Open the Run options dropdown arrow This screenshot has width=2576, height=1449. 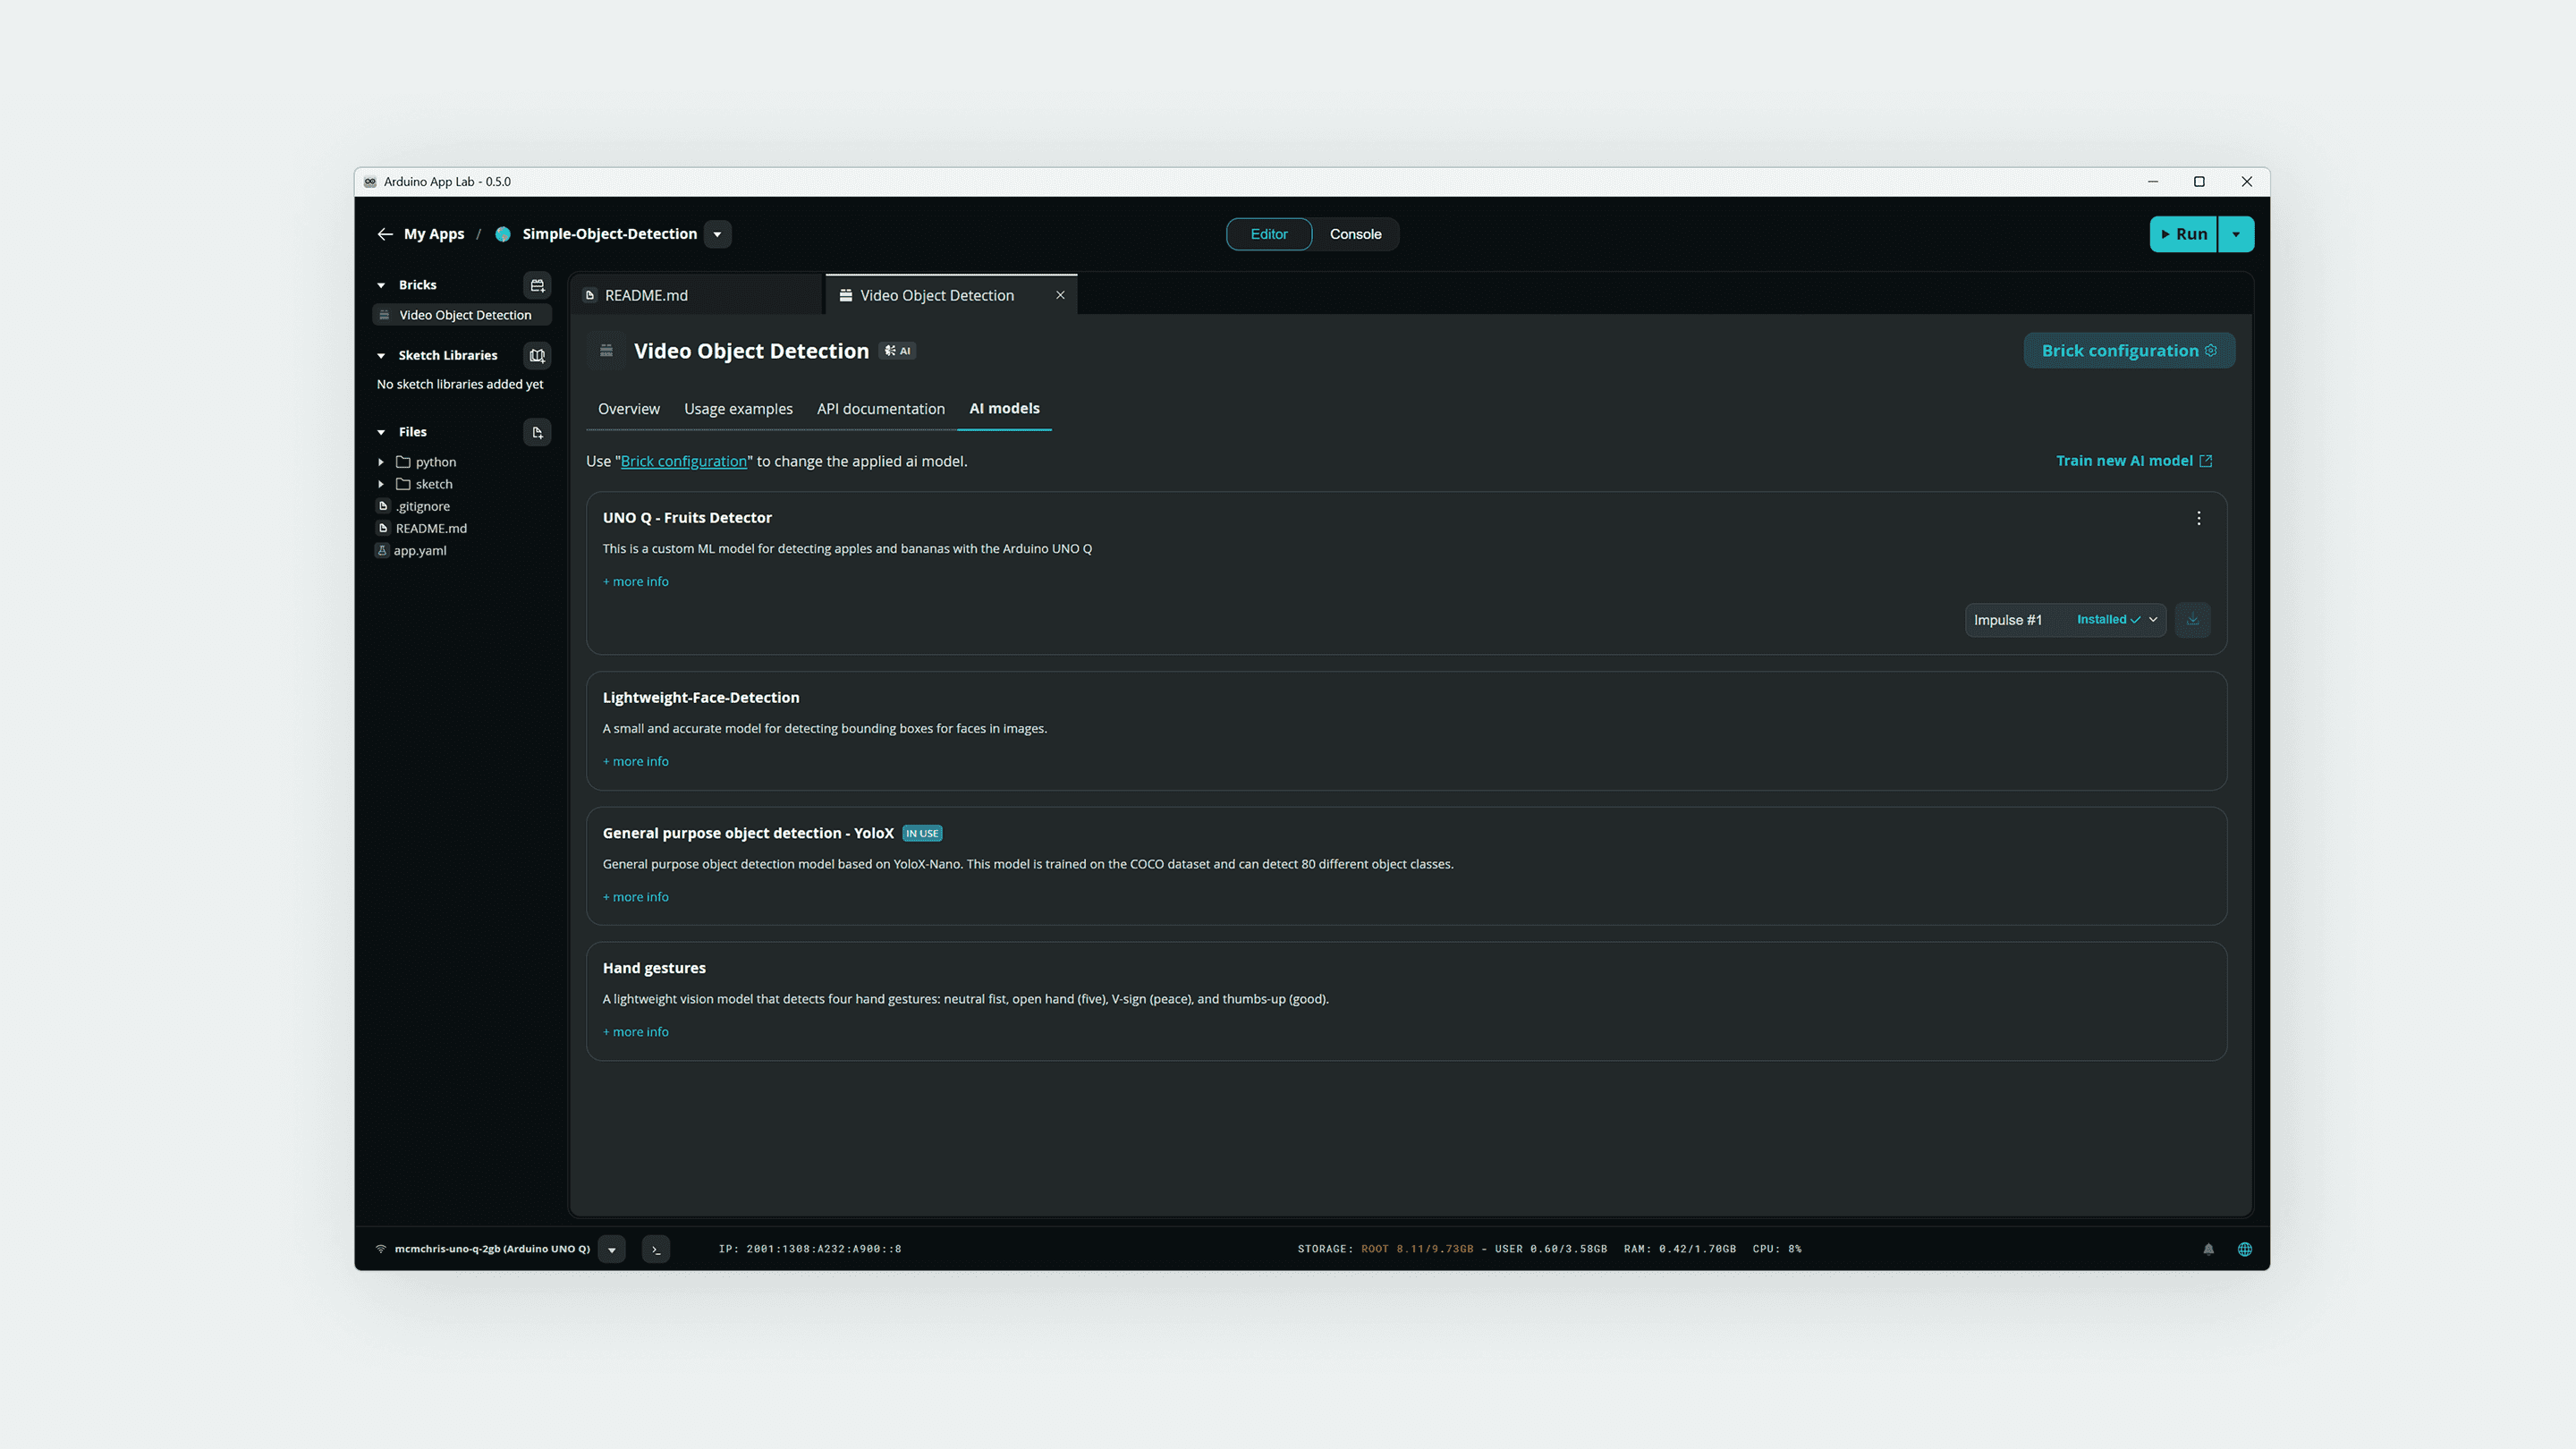tap(2236, 234)
